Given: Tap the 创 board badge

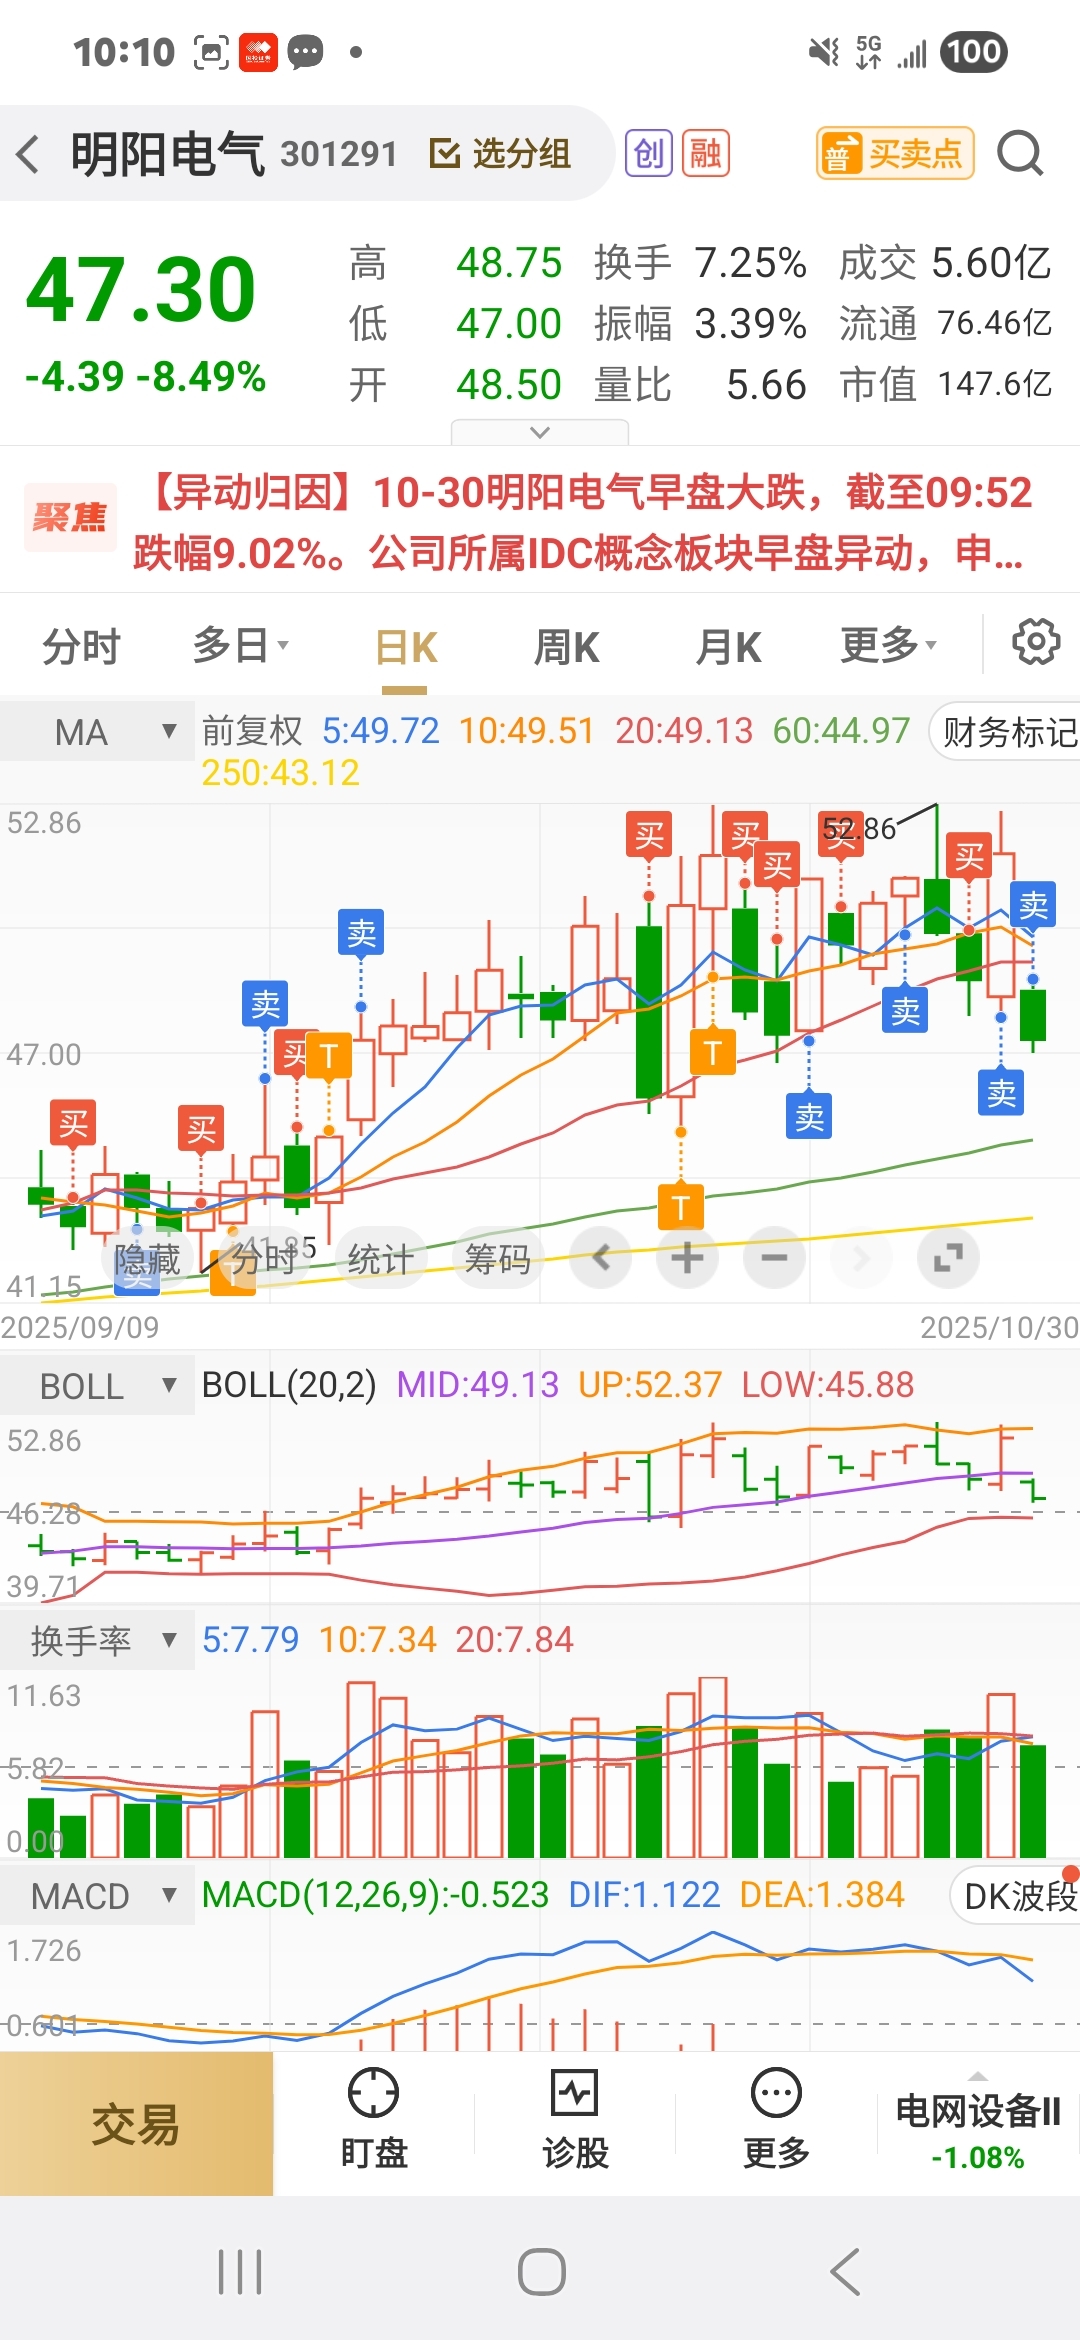Looking at the screenshot, I should (648, 154).
